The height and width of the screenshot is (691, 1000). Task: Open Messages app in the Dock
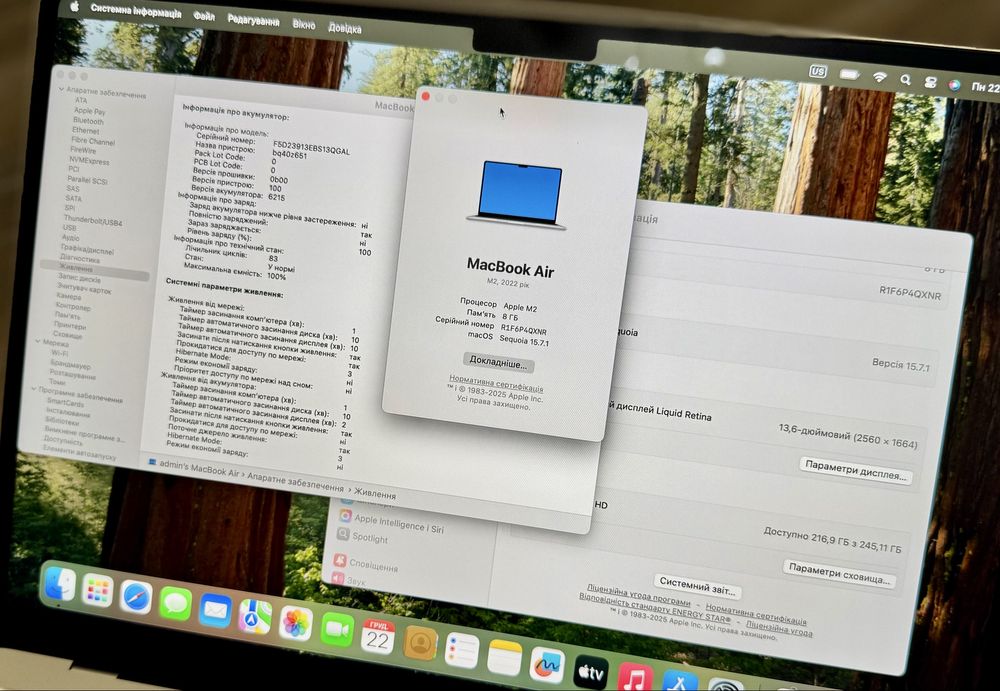tap(175, 604)
